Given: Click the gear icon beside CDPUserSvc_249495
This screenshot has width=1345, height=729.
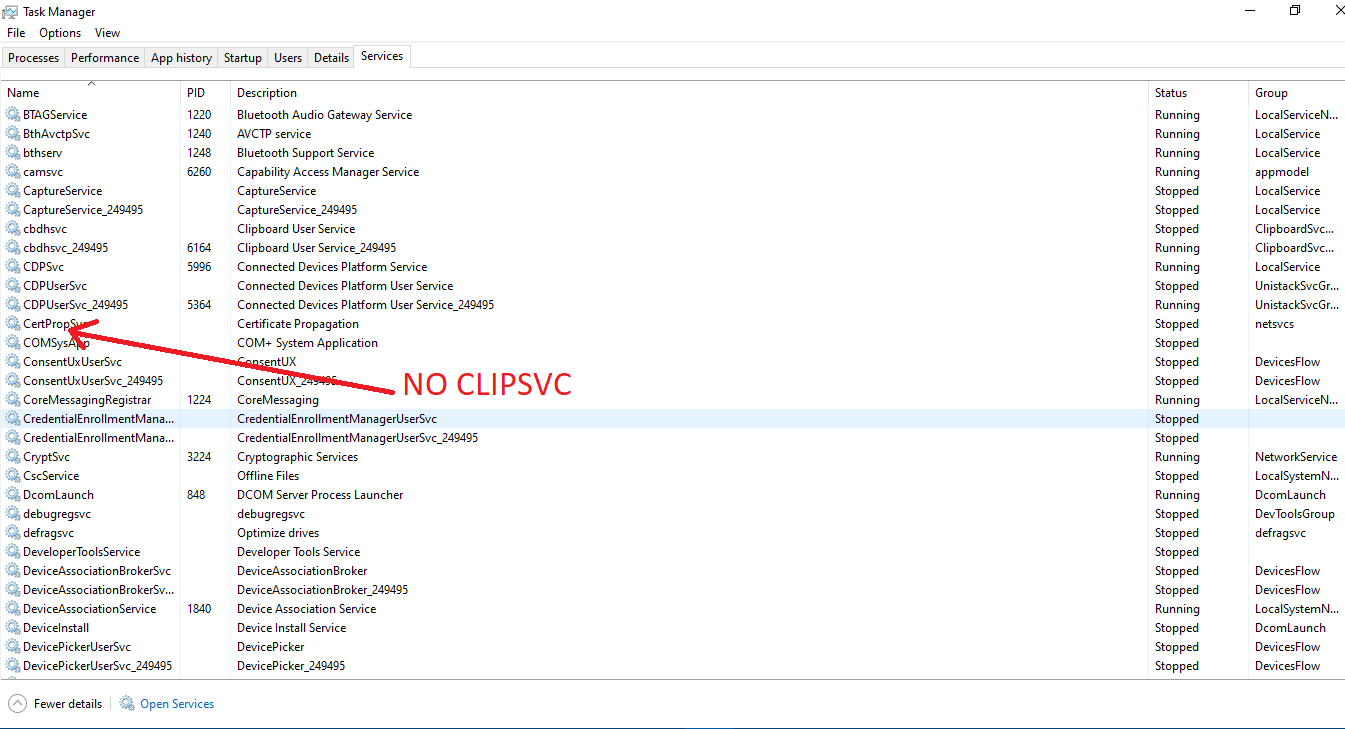Looking at the screenshot, I should click(x=13, y=305).
